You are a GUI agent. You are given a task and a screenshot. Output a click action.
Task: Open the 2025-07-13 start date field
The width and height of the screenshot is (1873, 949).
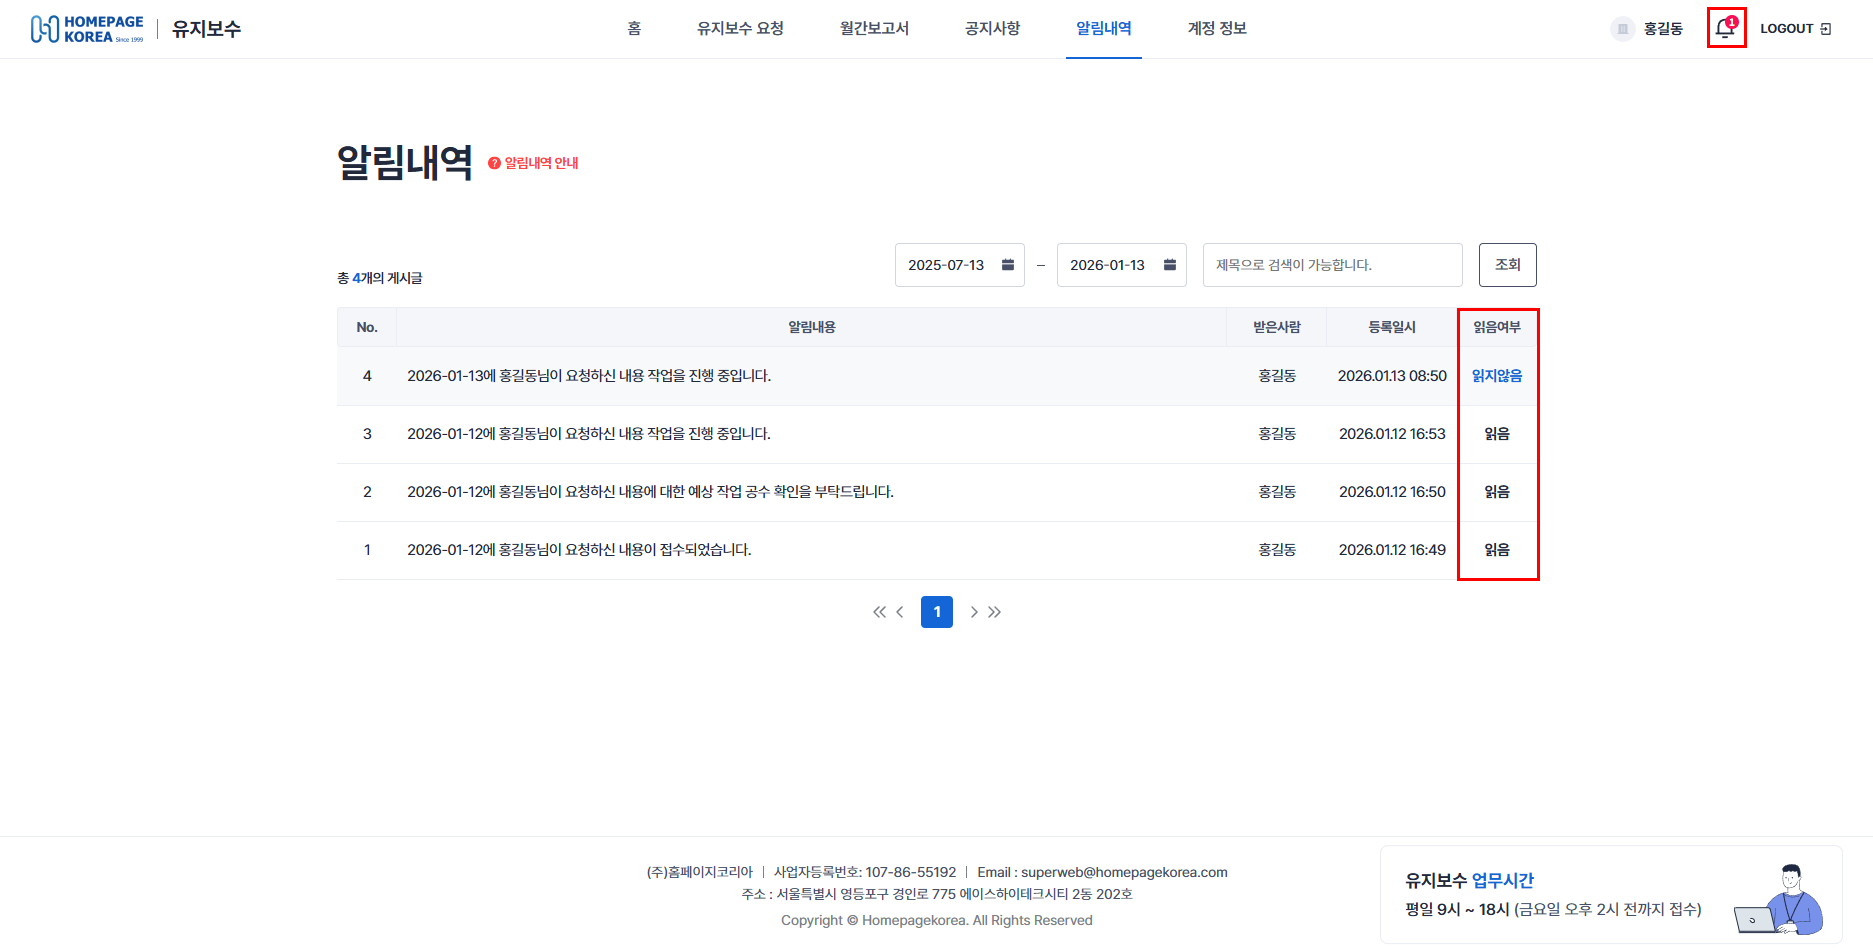point(946,265)
